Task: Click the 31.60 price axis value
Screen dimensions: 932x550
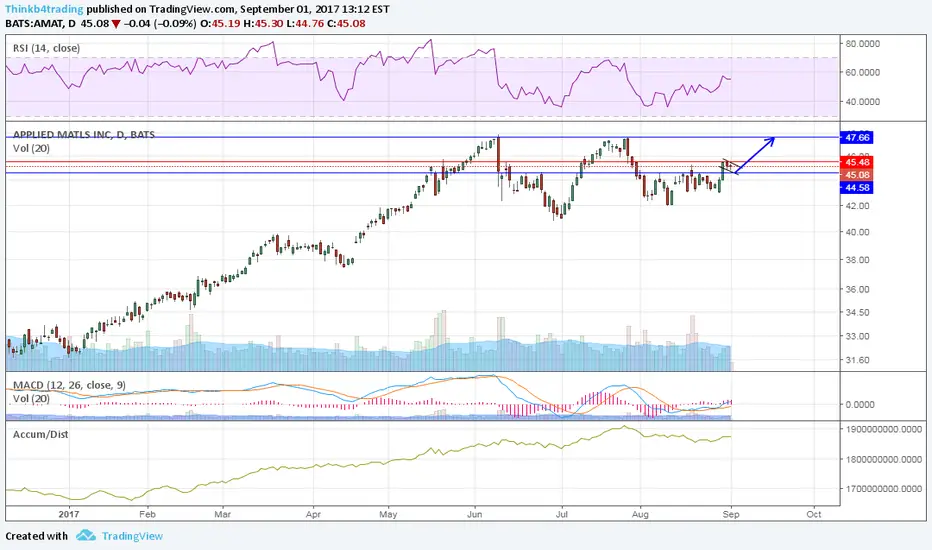Action: [x=857, y=360]
